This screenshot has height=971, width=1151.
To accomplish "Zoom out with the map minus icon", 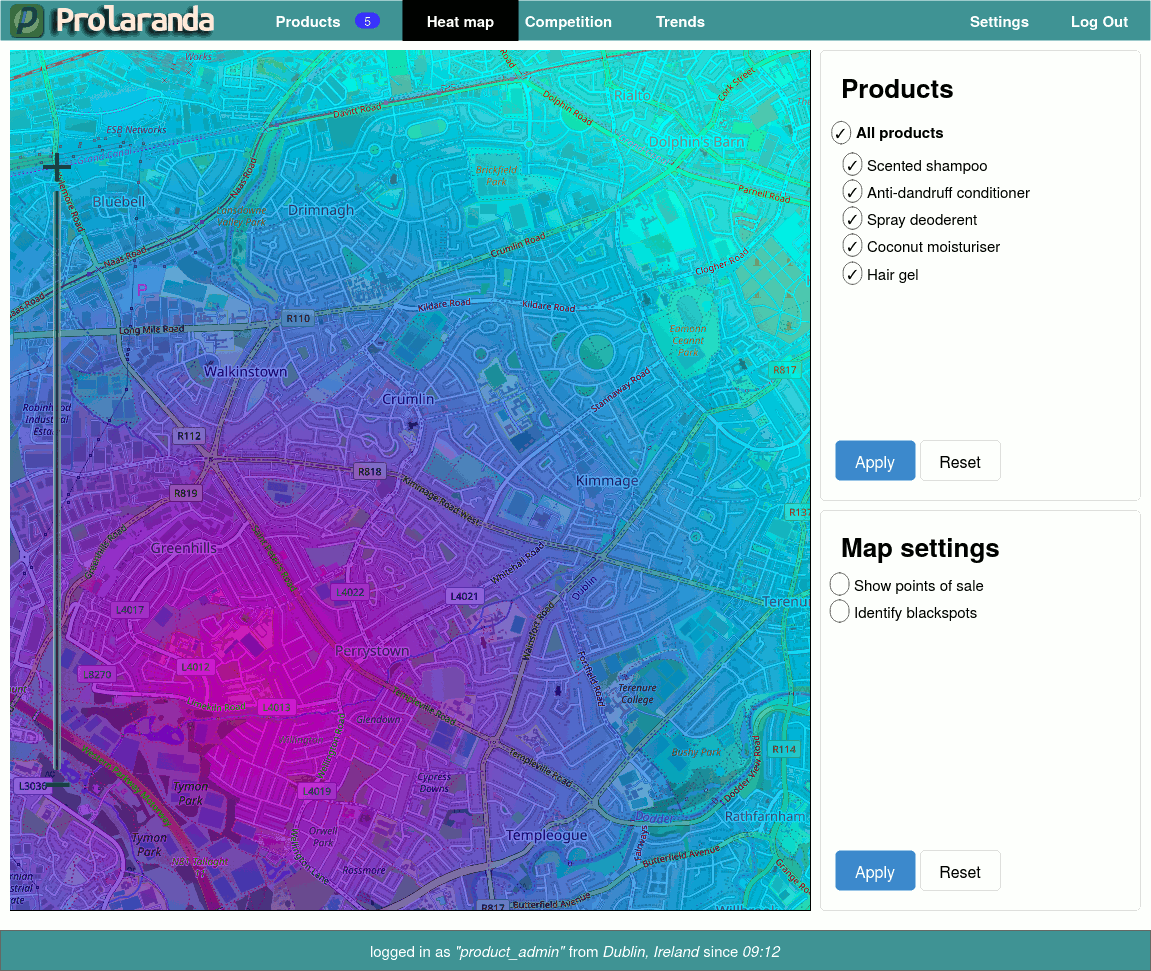I will 57,785.
